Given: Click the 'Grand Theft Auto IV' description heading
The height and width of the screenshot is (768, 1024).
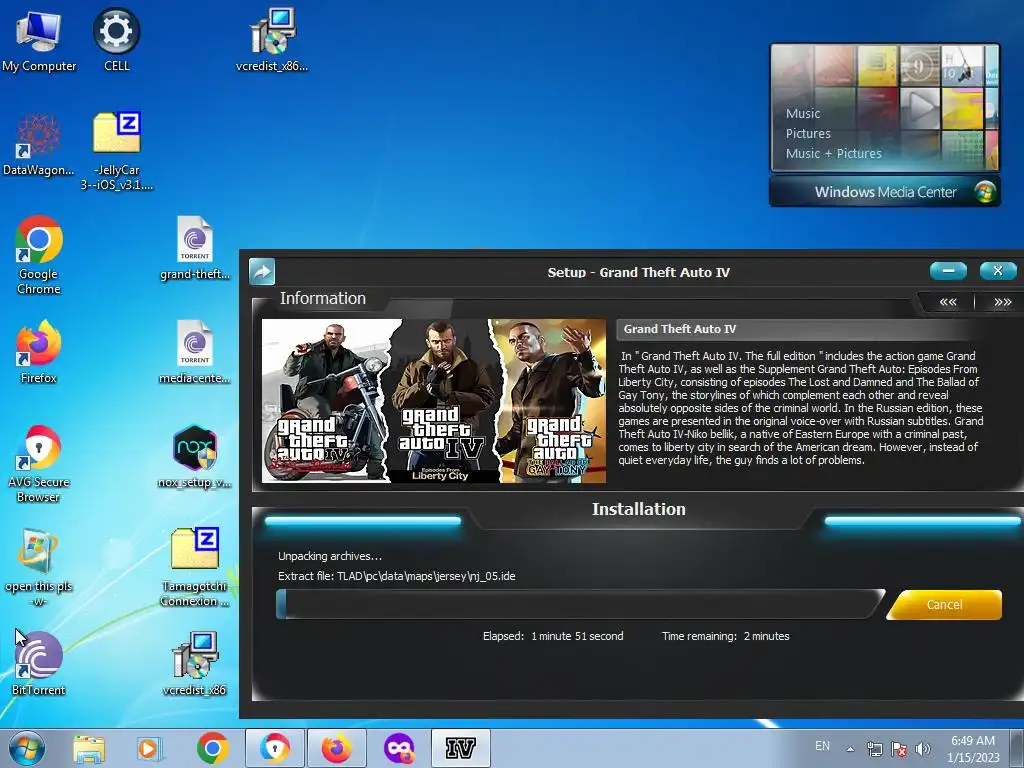Looking at the screenshot, I should click(x=679, y=329).
